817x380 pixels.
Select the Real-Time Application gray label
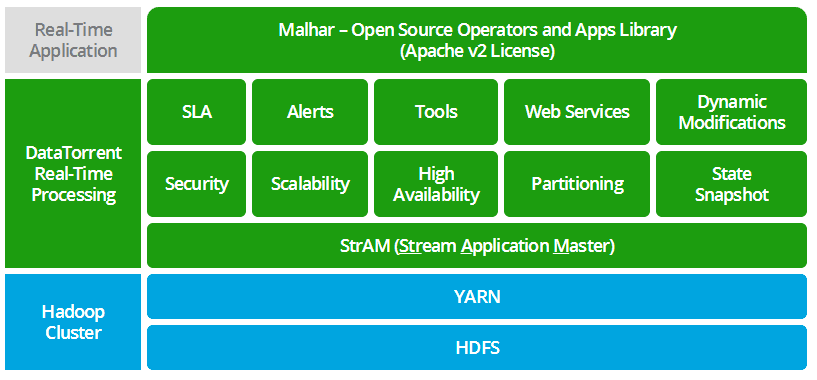(73, 40)
